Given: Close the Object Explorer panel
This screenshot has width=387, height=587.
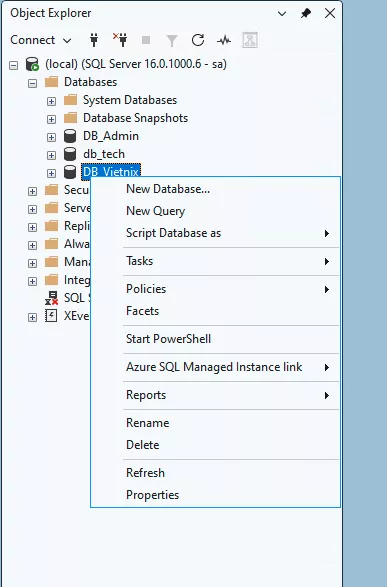Looking at the screenshot, I should [x=330, y=13].
